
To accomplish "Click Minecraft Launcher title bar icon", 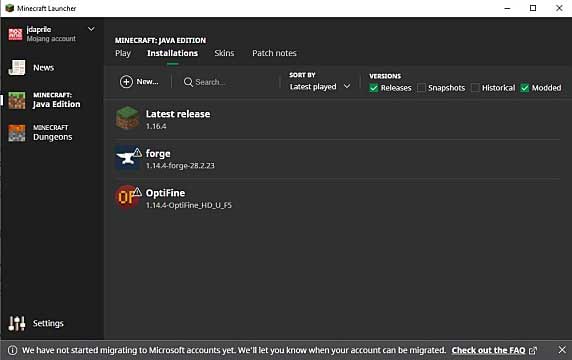I will [9, 8].
